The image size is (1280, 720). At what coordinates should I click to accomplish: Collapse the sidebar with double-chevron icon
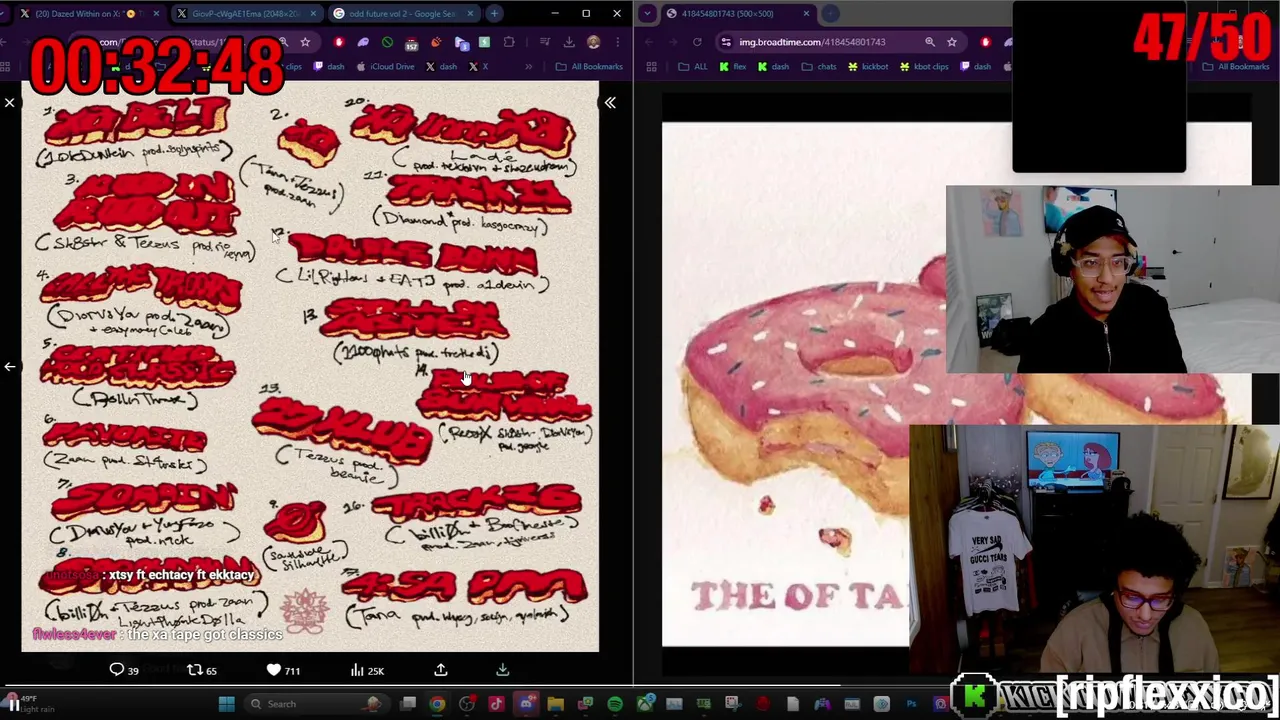tap(610, 102)
